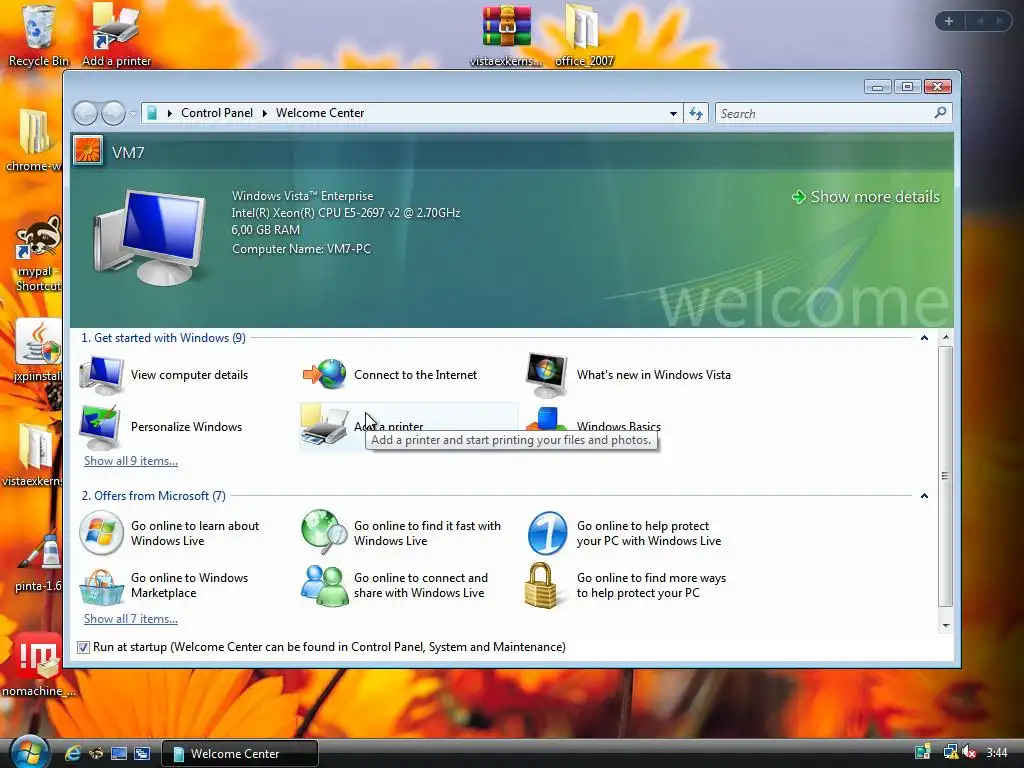Click the scrollbar down arrow in Welcome Center
The image size is (1024, 768).
click(946, 626)
